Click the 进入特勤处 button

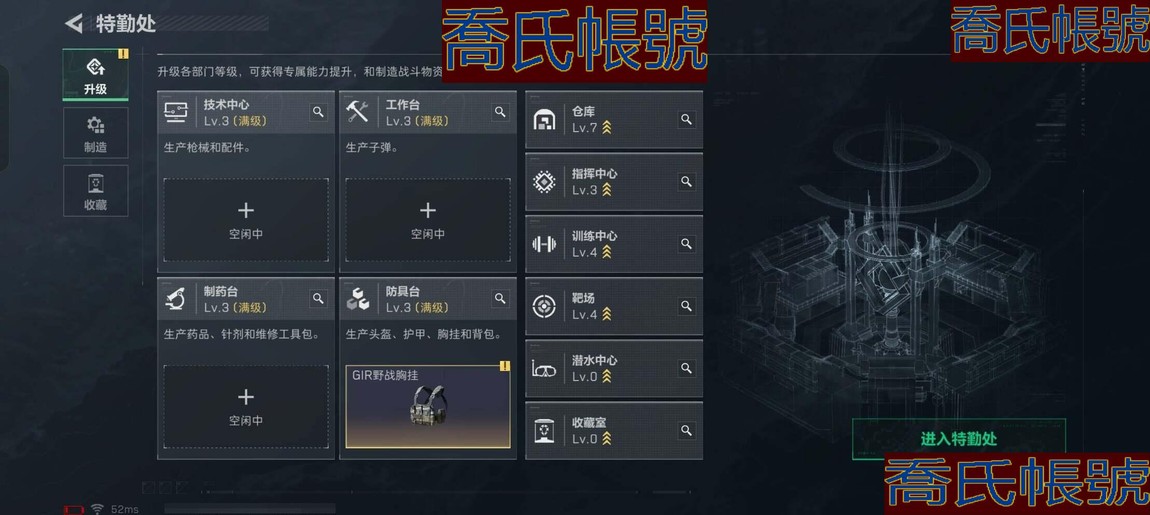pos(959,439)
